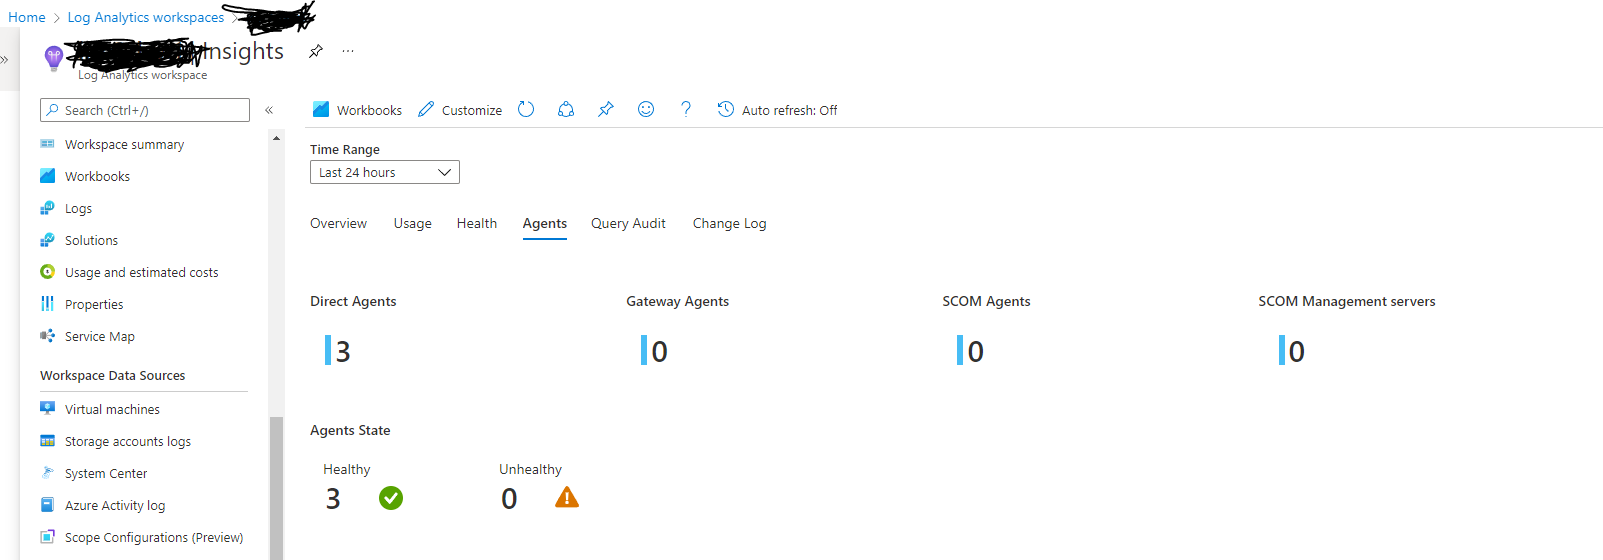Image resolution: width=1603 pixels, height=560 pixels.
Task: Click the share/notification bell toolbar icon
Action: tap(566, 109)
